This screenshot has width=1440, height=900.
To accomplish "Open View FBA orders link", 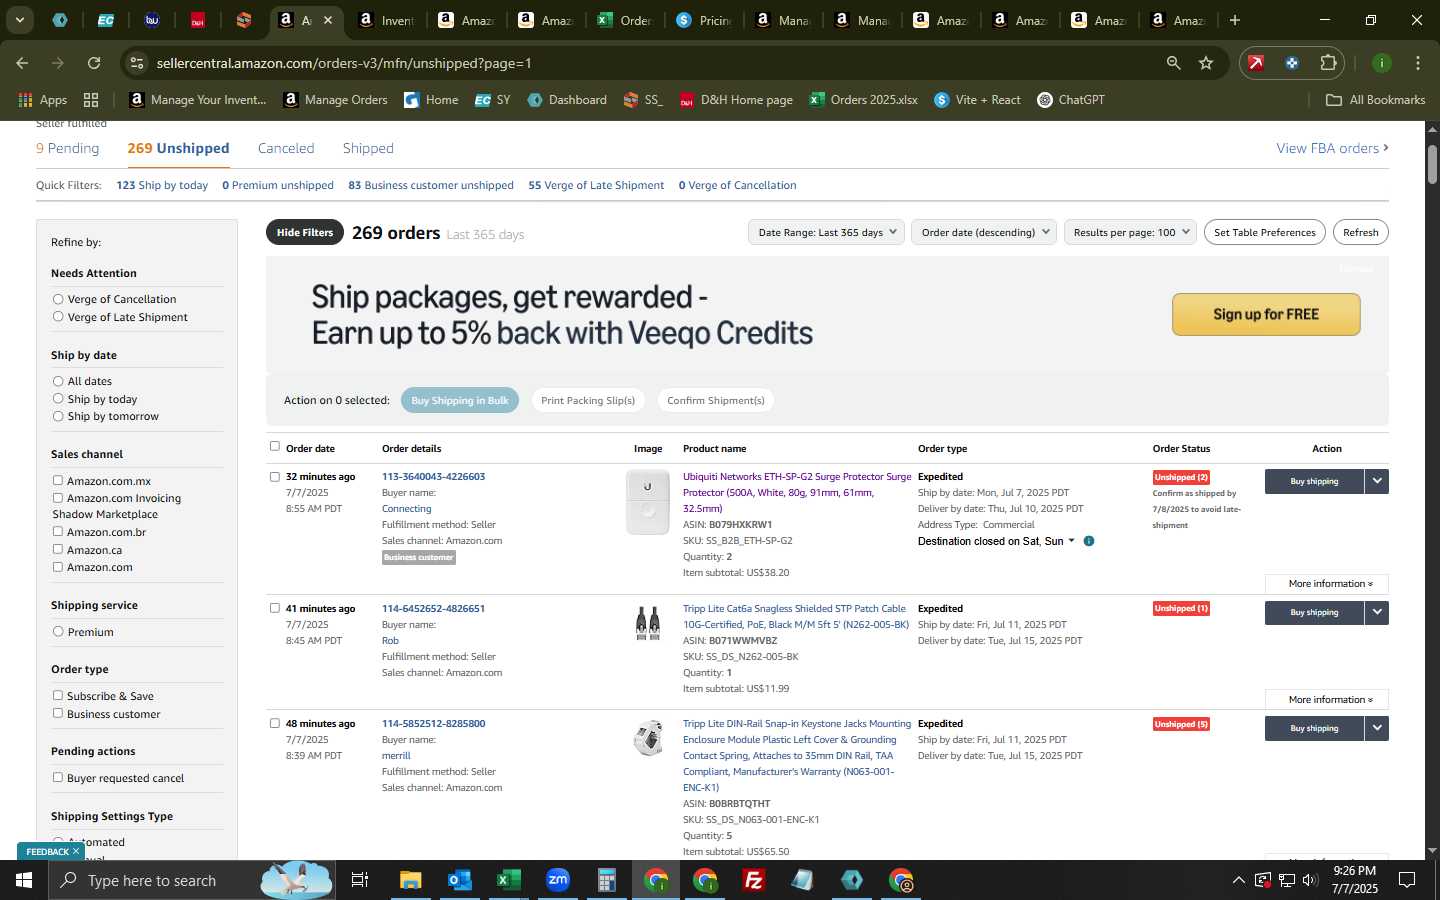I will coord(1332,148).
